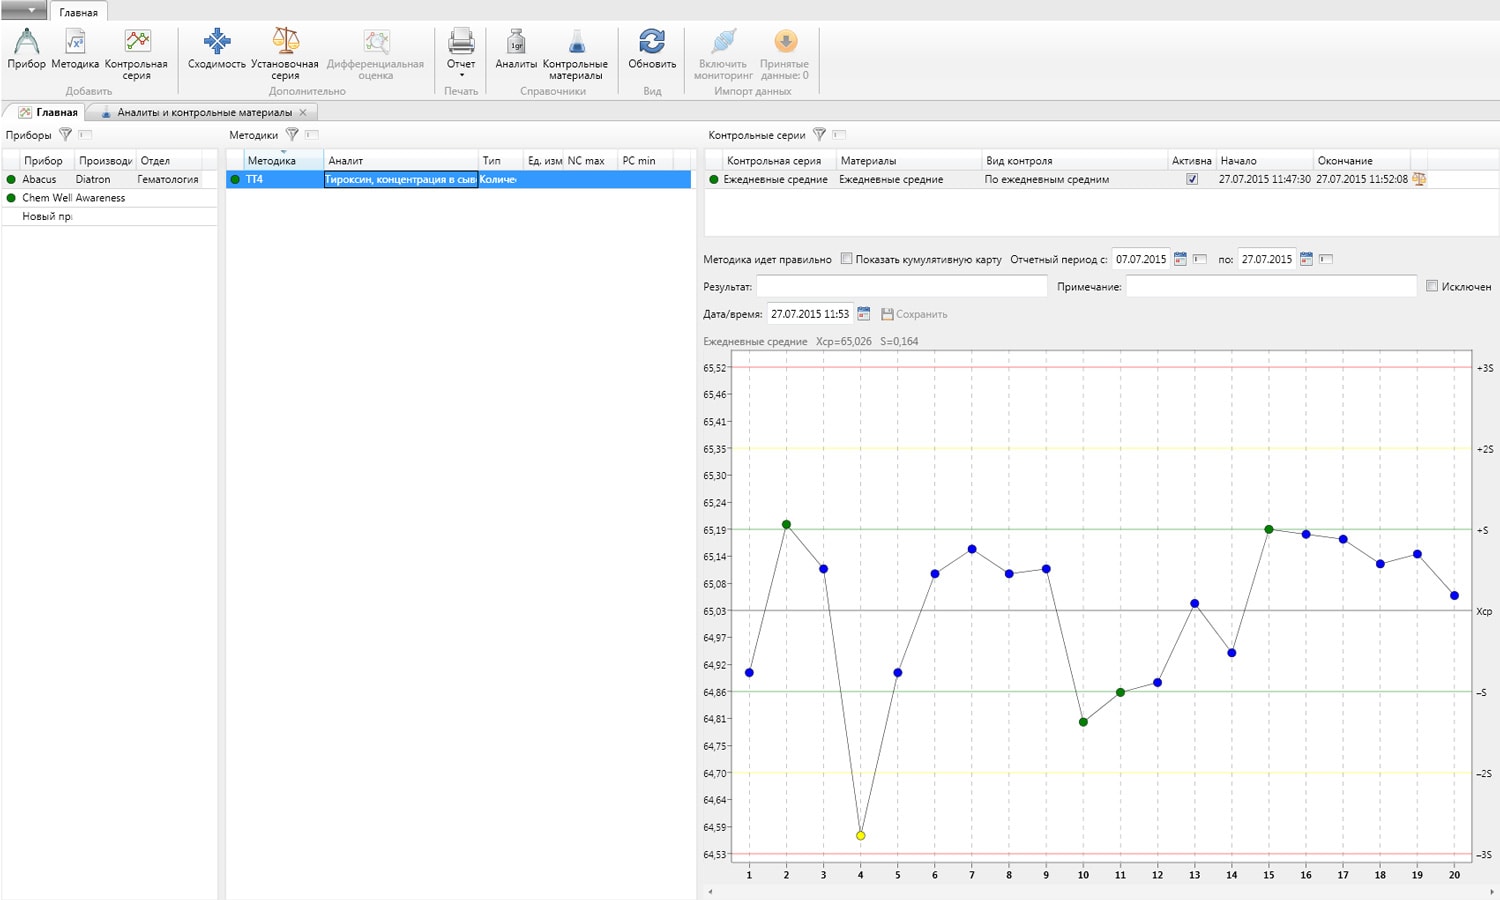The height and width of the screenshot is (900, 1500).
Task: Click the Отчет printer icon
Action: tap(461, 41)
